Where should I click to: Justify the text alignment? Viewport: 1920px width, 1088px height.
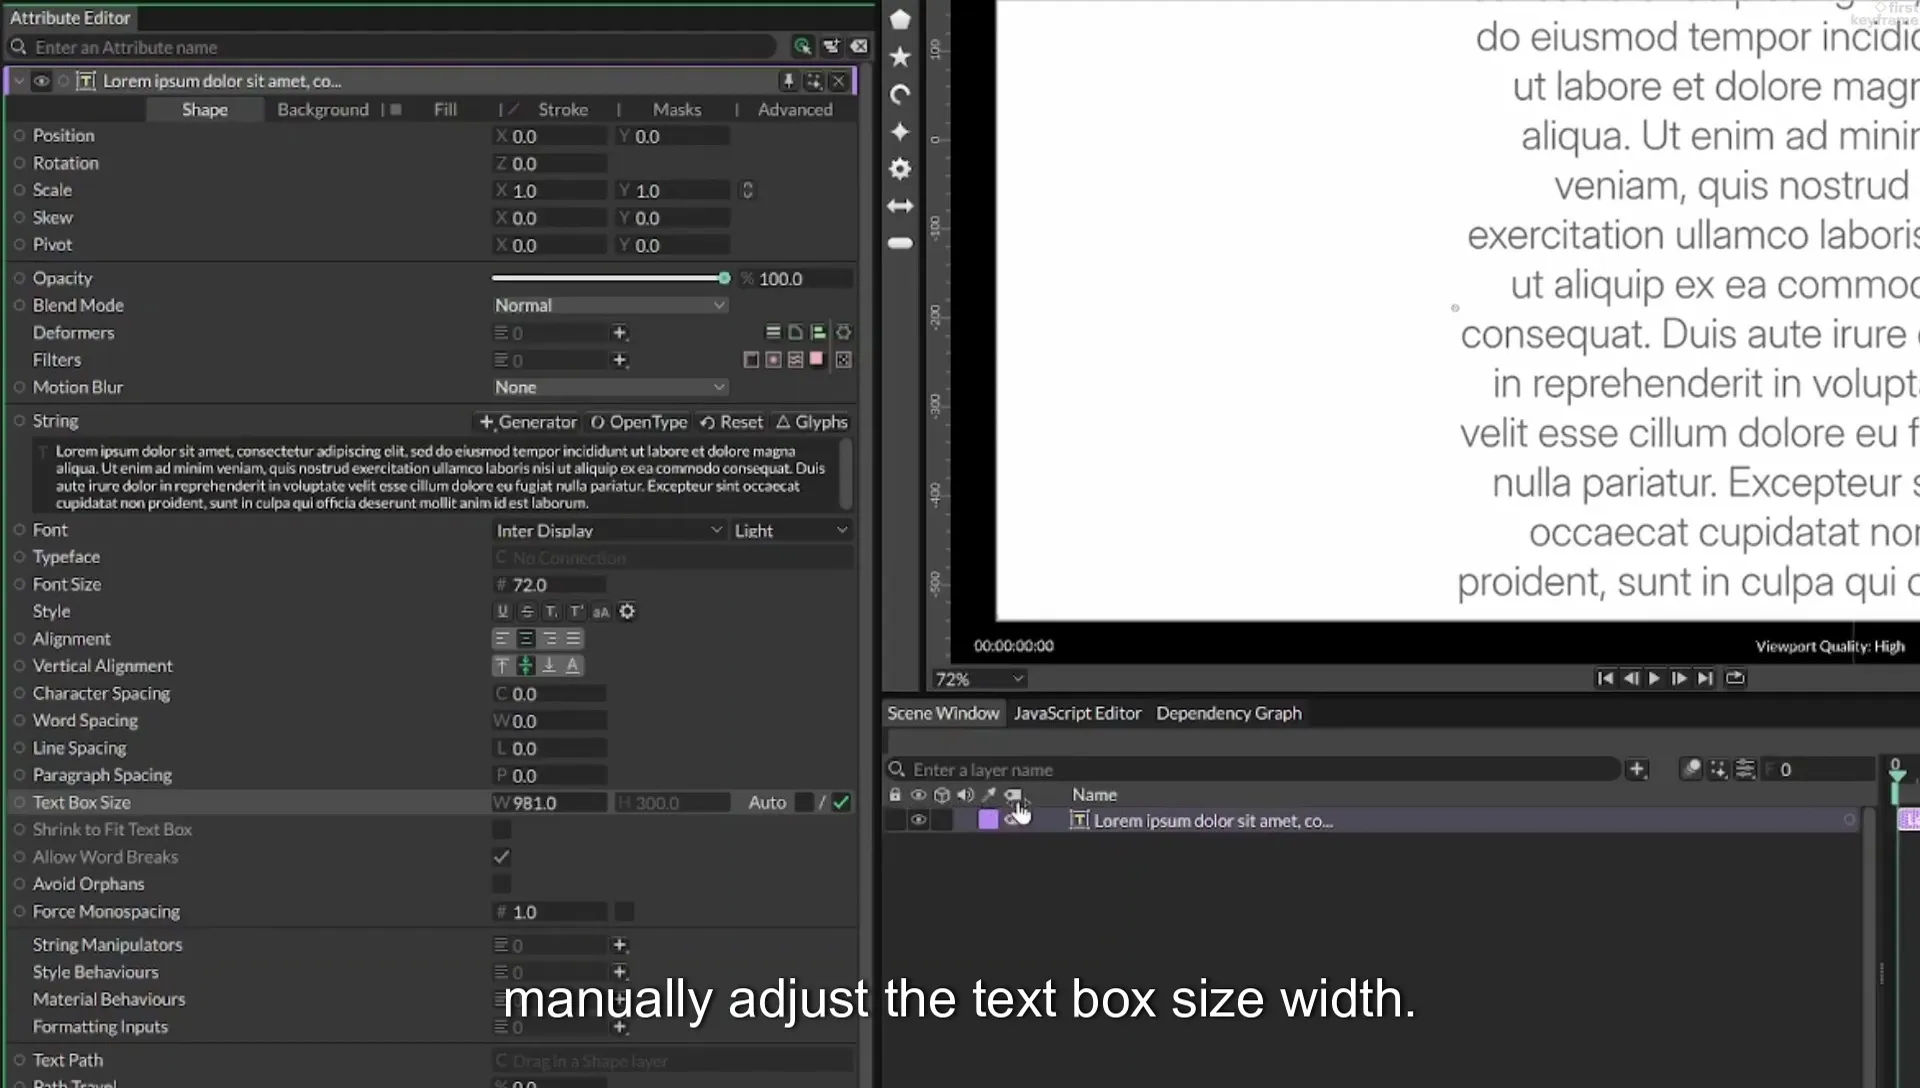coord(573,639)
